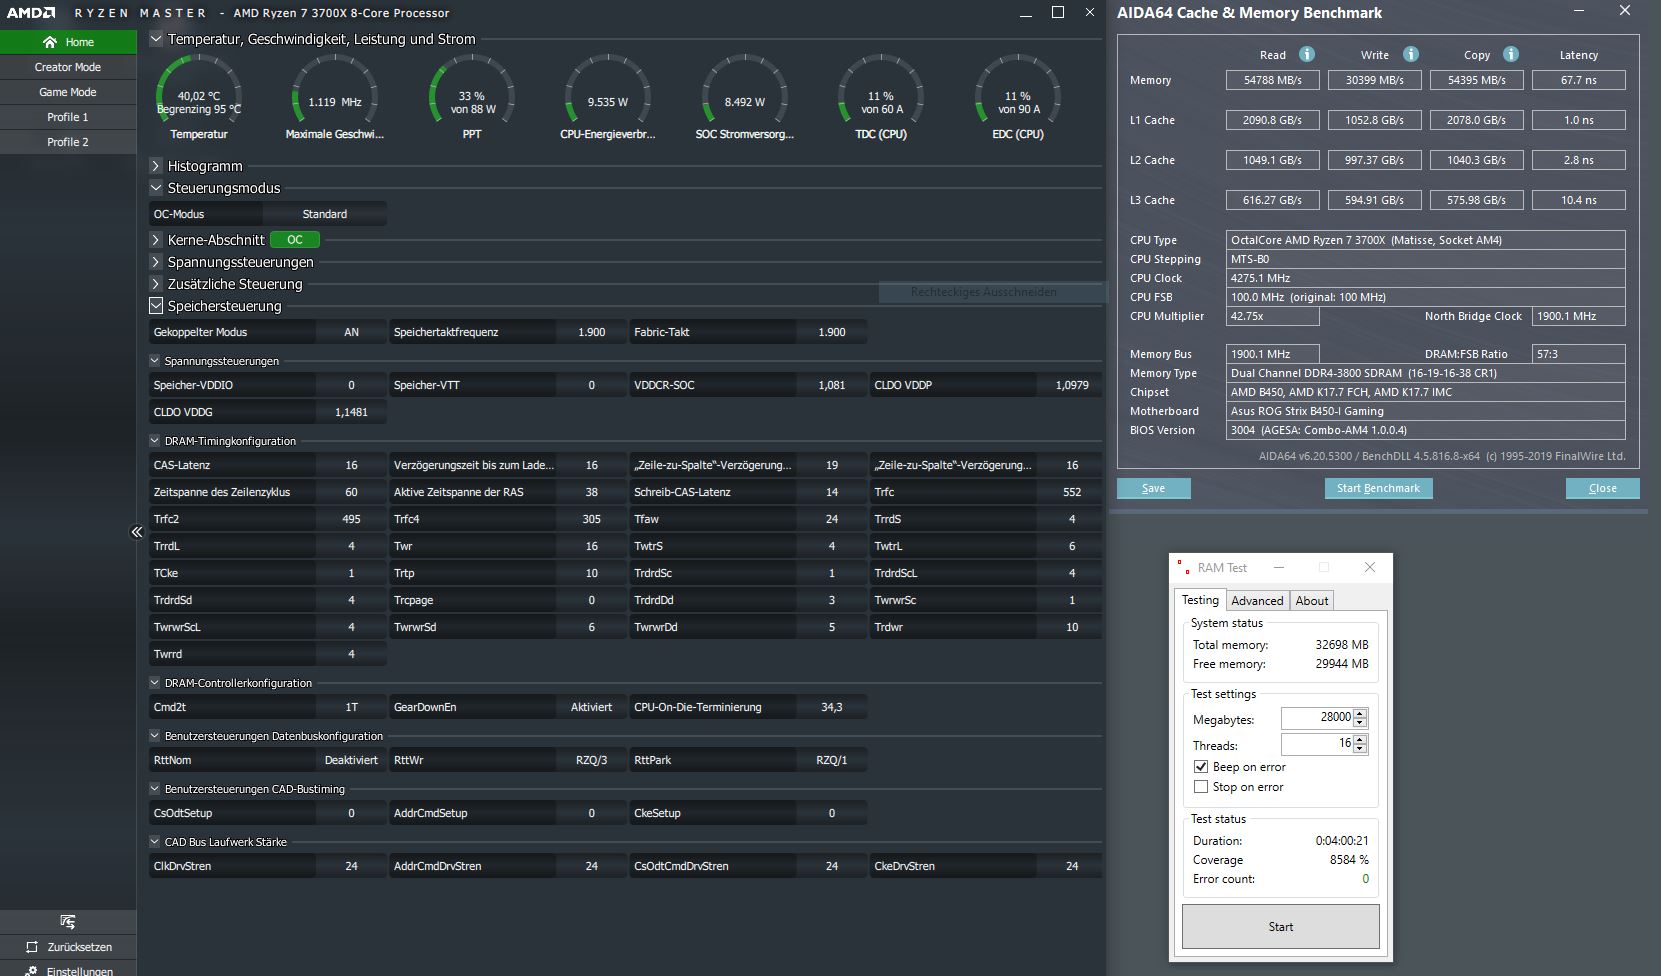The height and width of the screenshot is (976, 1661).
Task: Switch to Game Mode
Action: tap(68, 92)
